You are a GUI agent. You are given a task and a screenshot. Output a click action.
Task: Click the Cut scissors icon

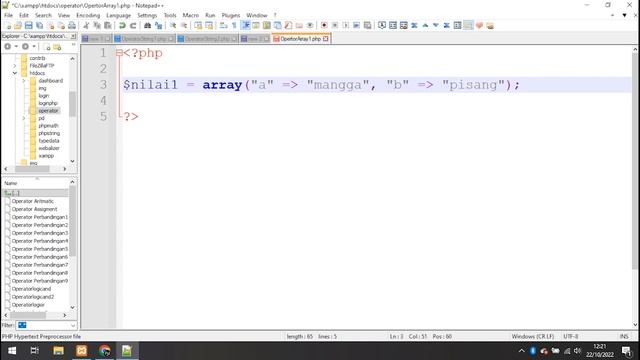[86, 25]
